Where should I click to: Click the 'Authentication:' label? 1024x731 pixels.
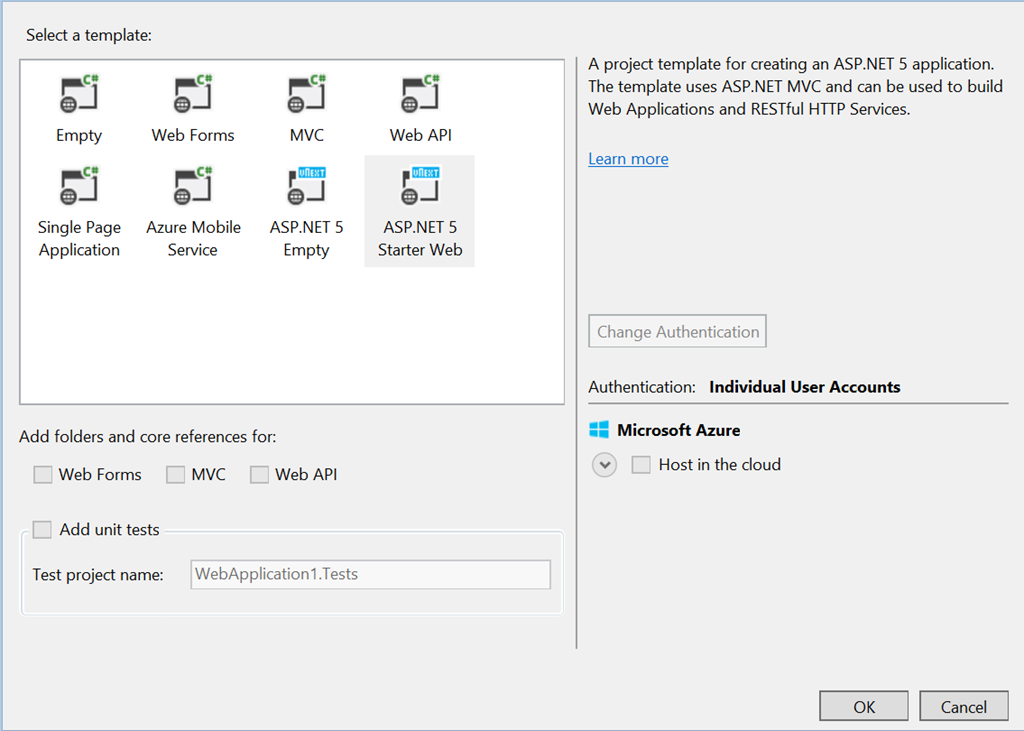click(x=642, y=387)
